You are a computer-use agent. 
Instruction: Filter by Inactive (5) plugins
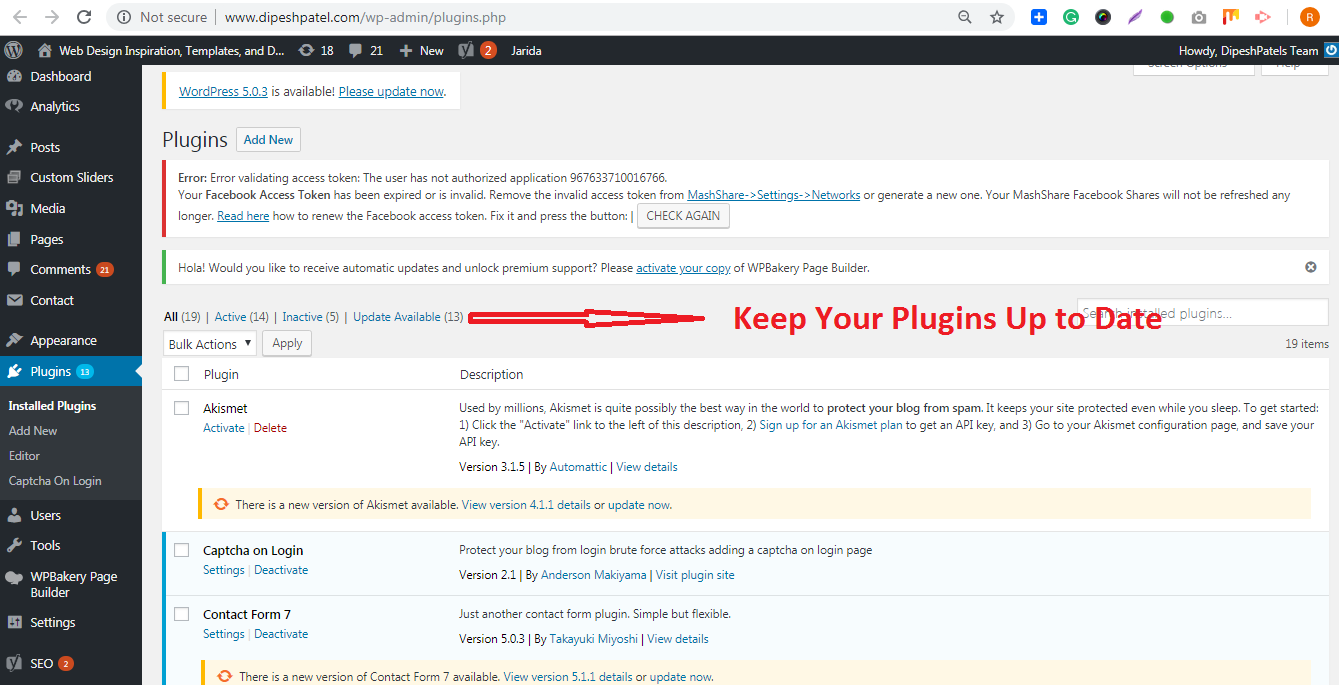(311, 317)
